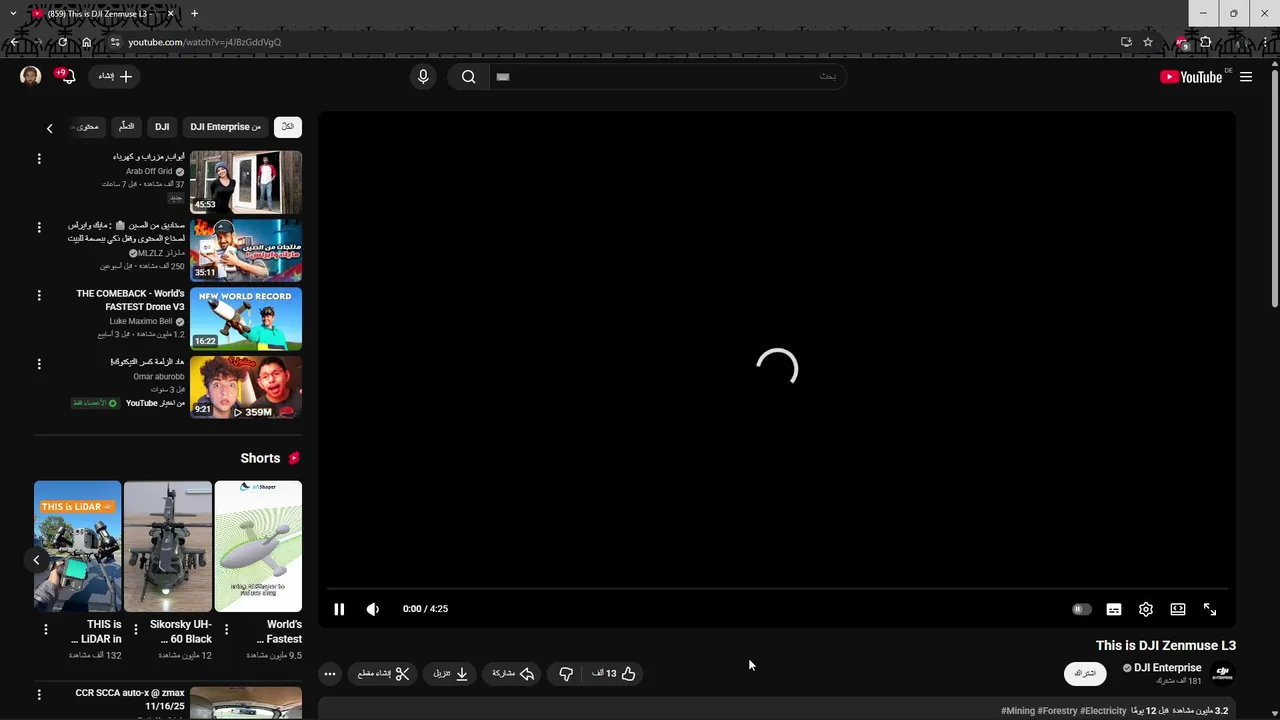Open 'THIS is LiDAR' Short thumbnail
Screen dimensions: 1280x720
[78, 546]
